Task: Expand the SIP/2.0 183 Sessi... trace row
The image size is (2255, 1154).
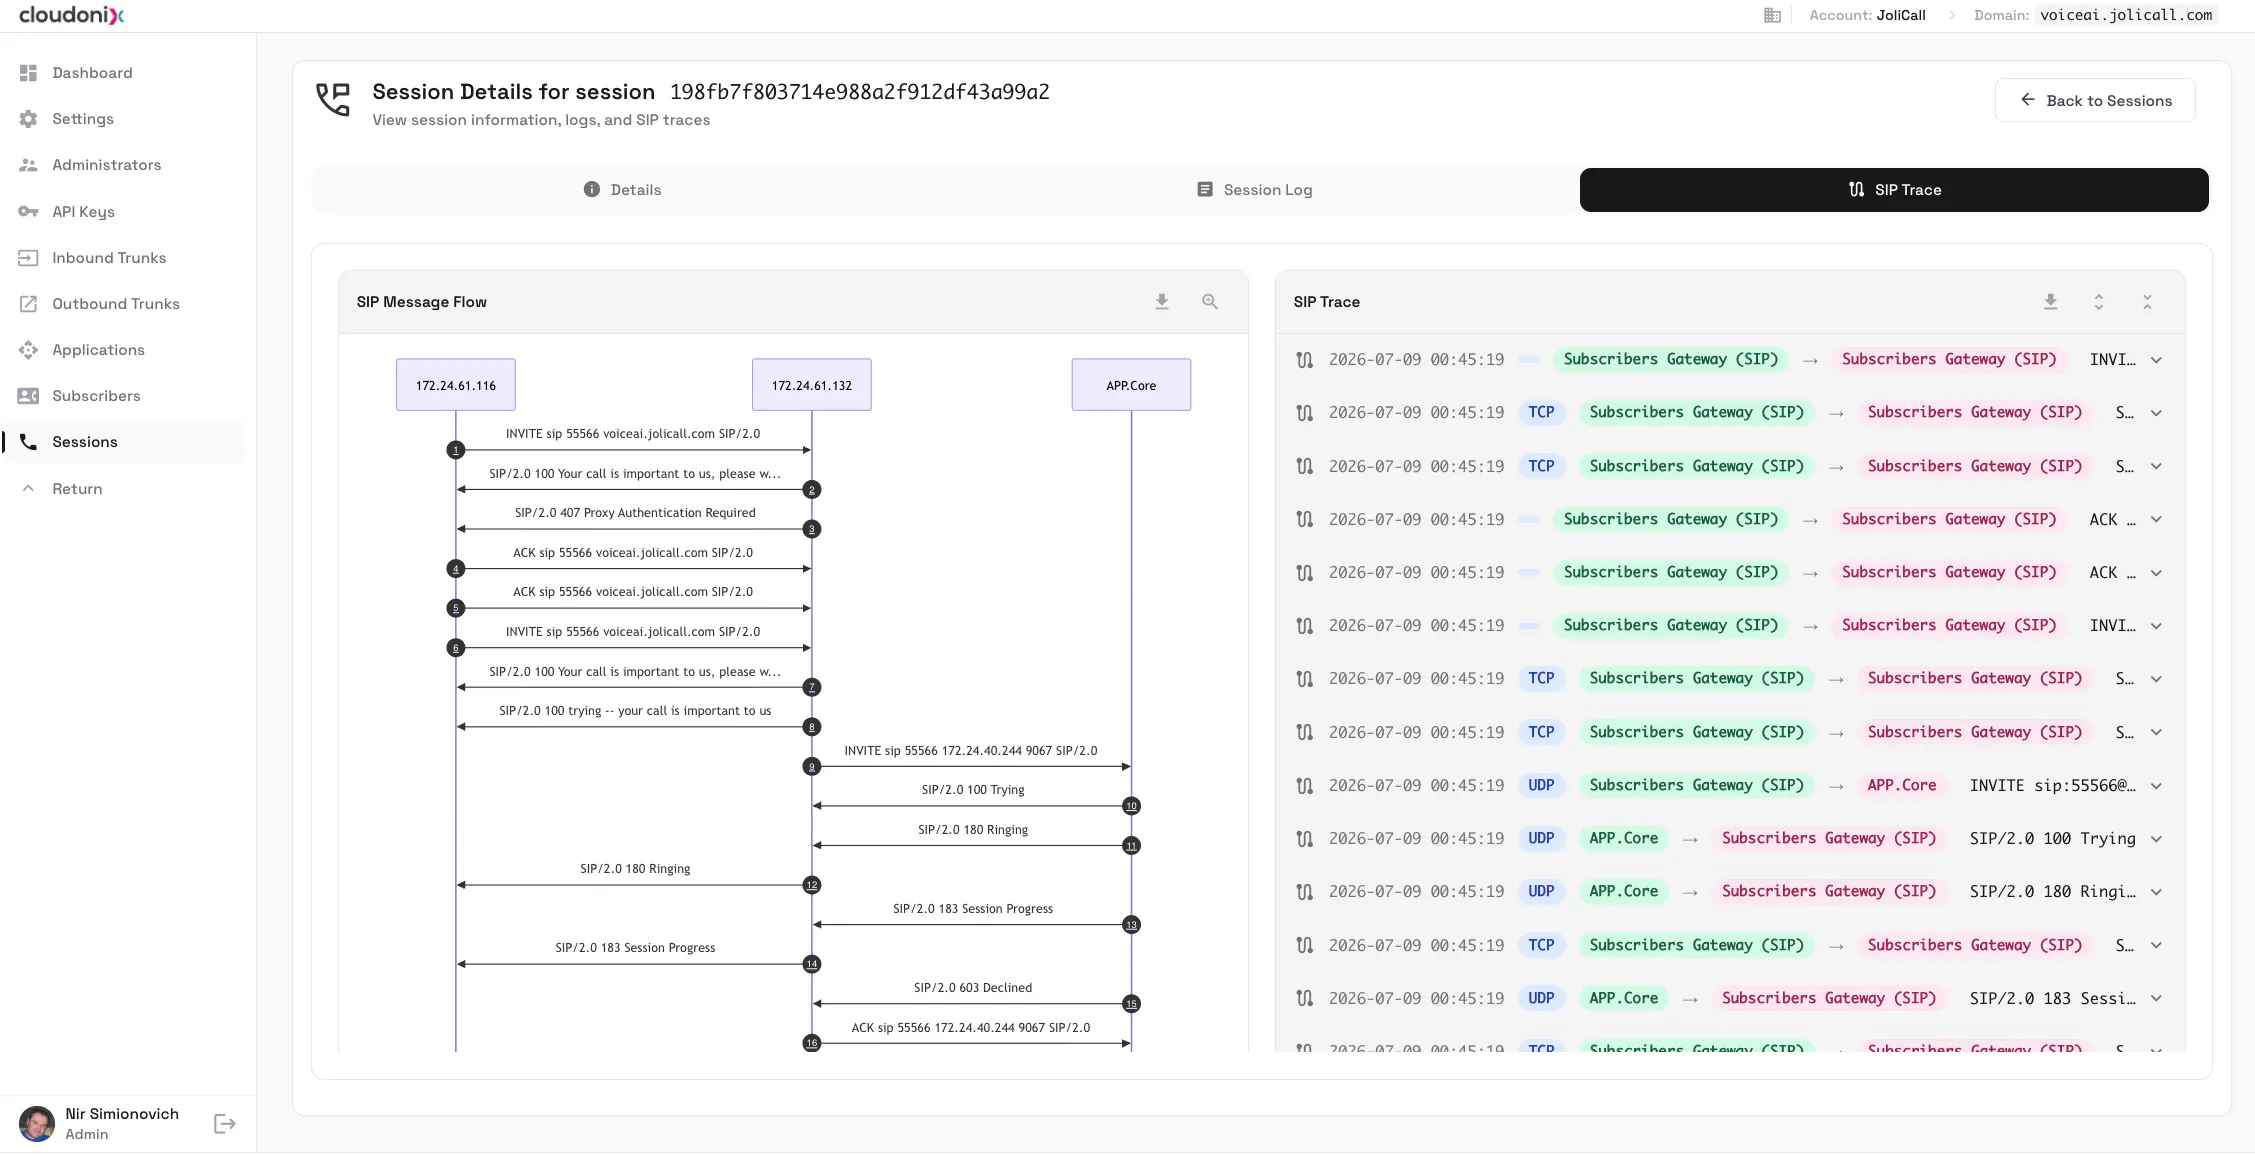Action: [x=2157, y=999]
